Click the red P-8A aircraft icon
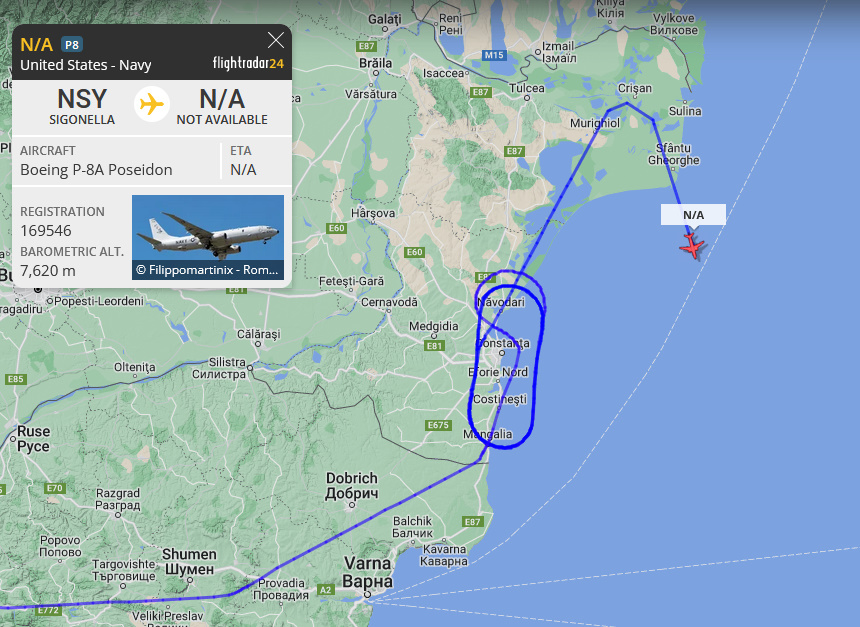860x627 pixels. 692,246
